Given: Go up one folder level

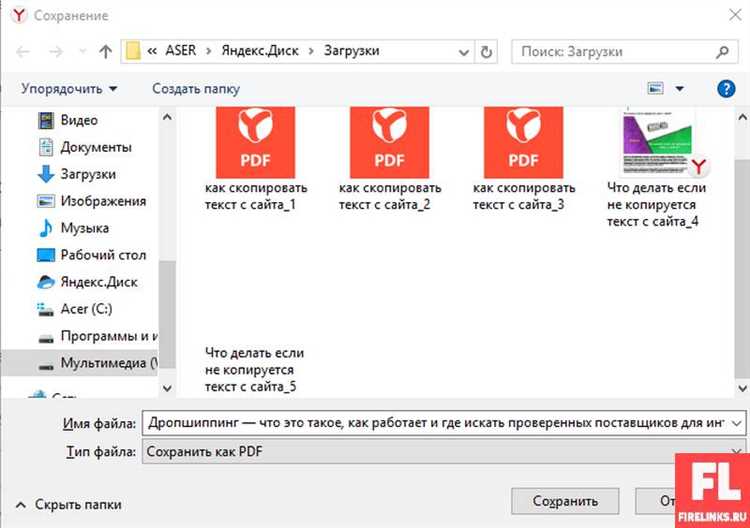Looking at the screenshot, I should click(x=106, y=51).
